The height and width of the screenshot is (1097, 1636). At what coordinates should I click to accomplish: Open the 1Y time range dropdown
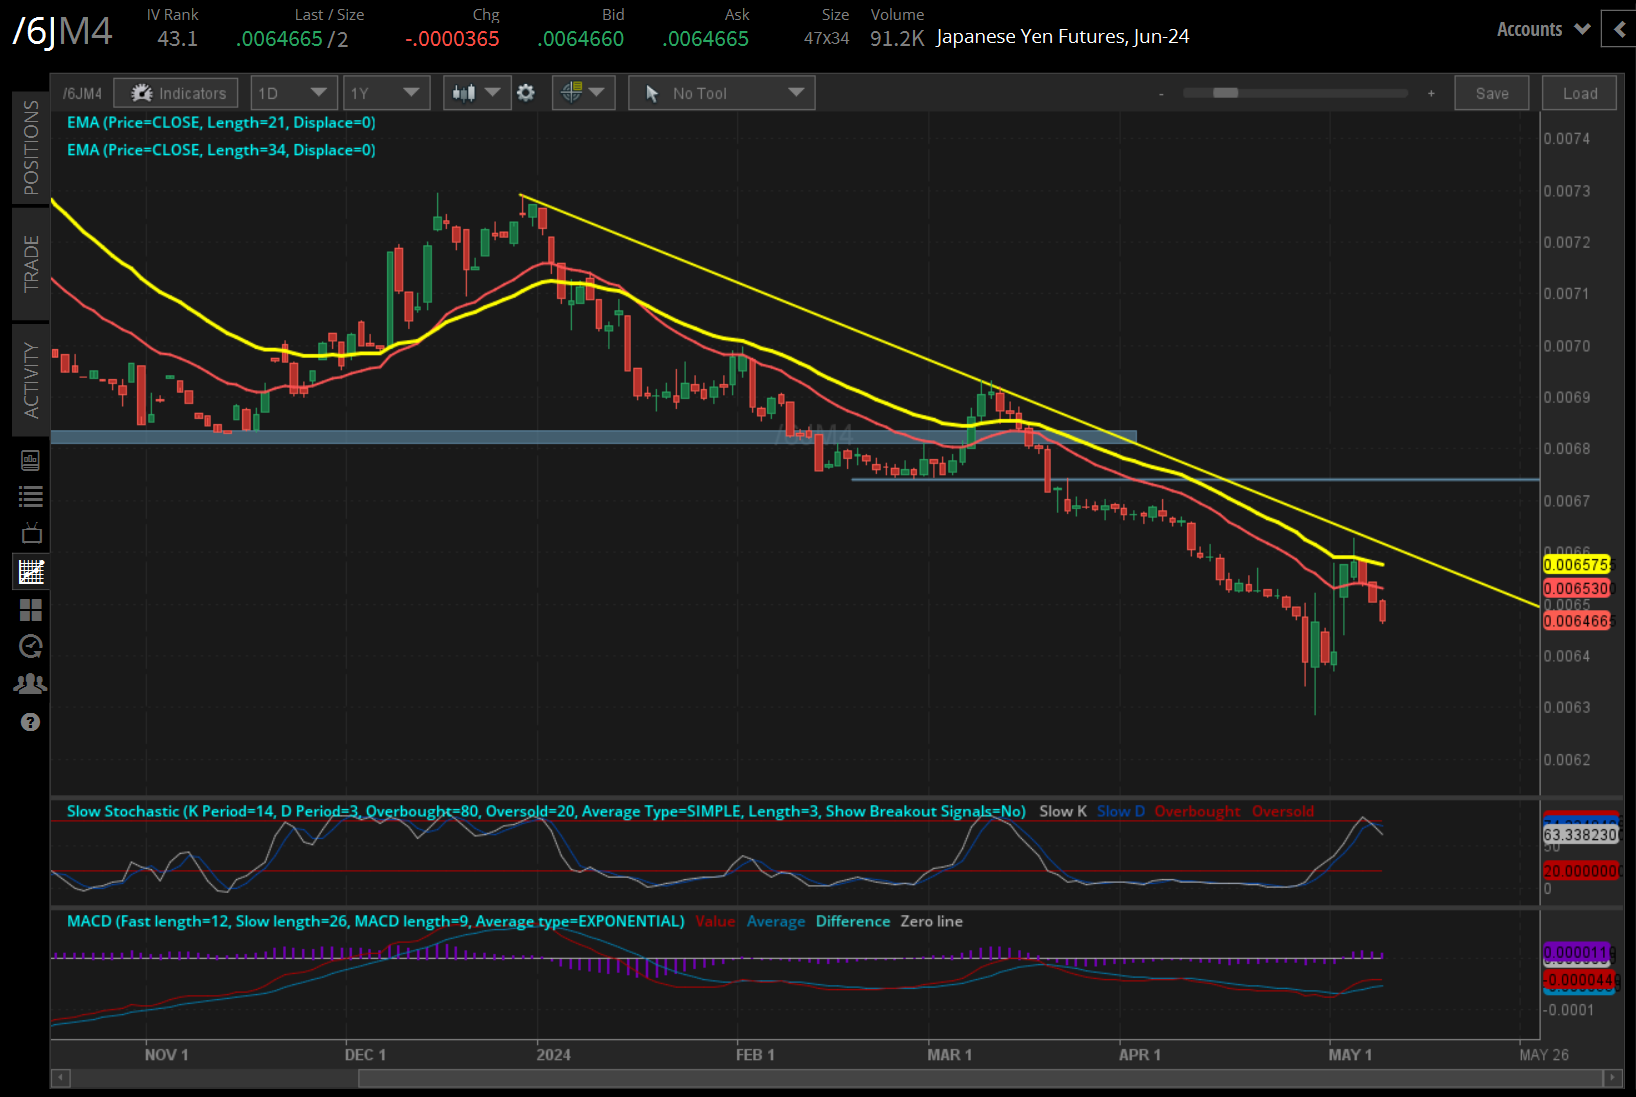385,93
